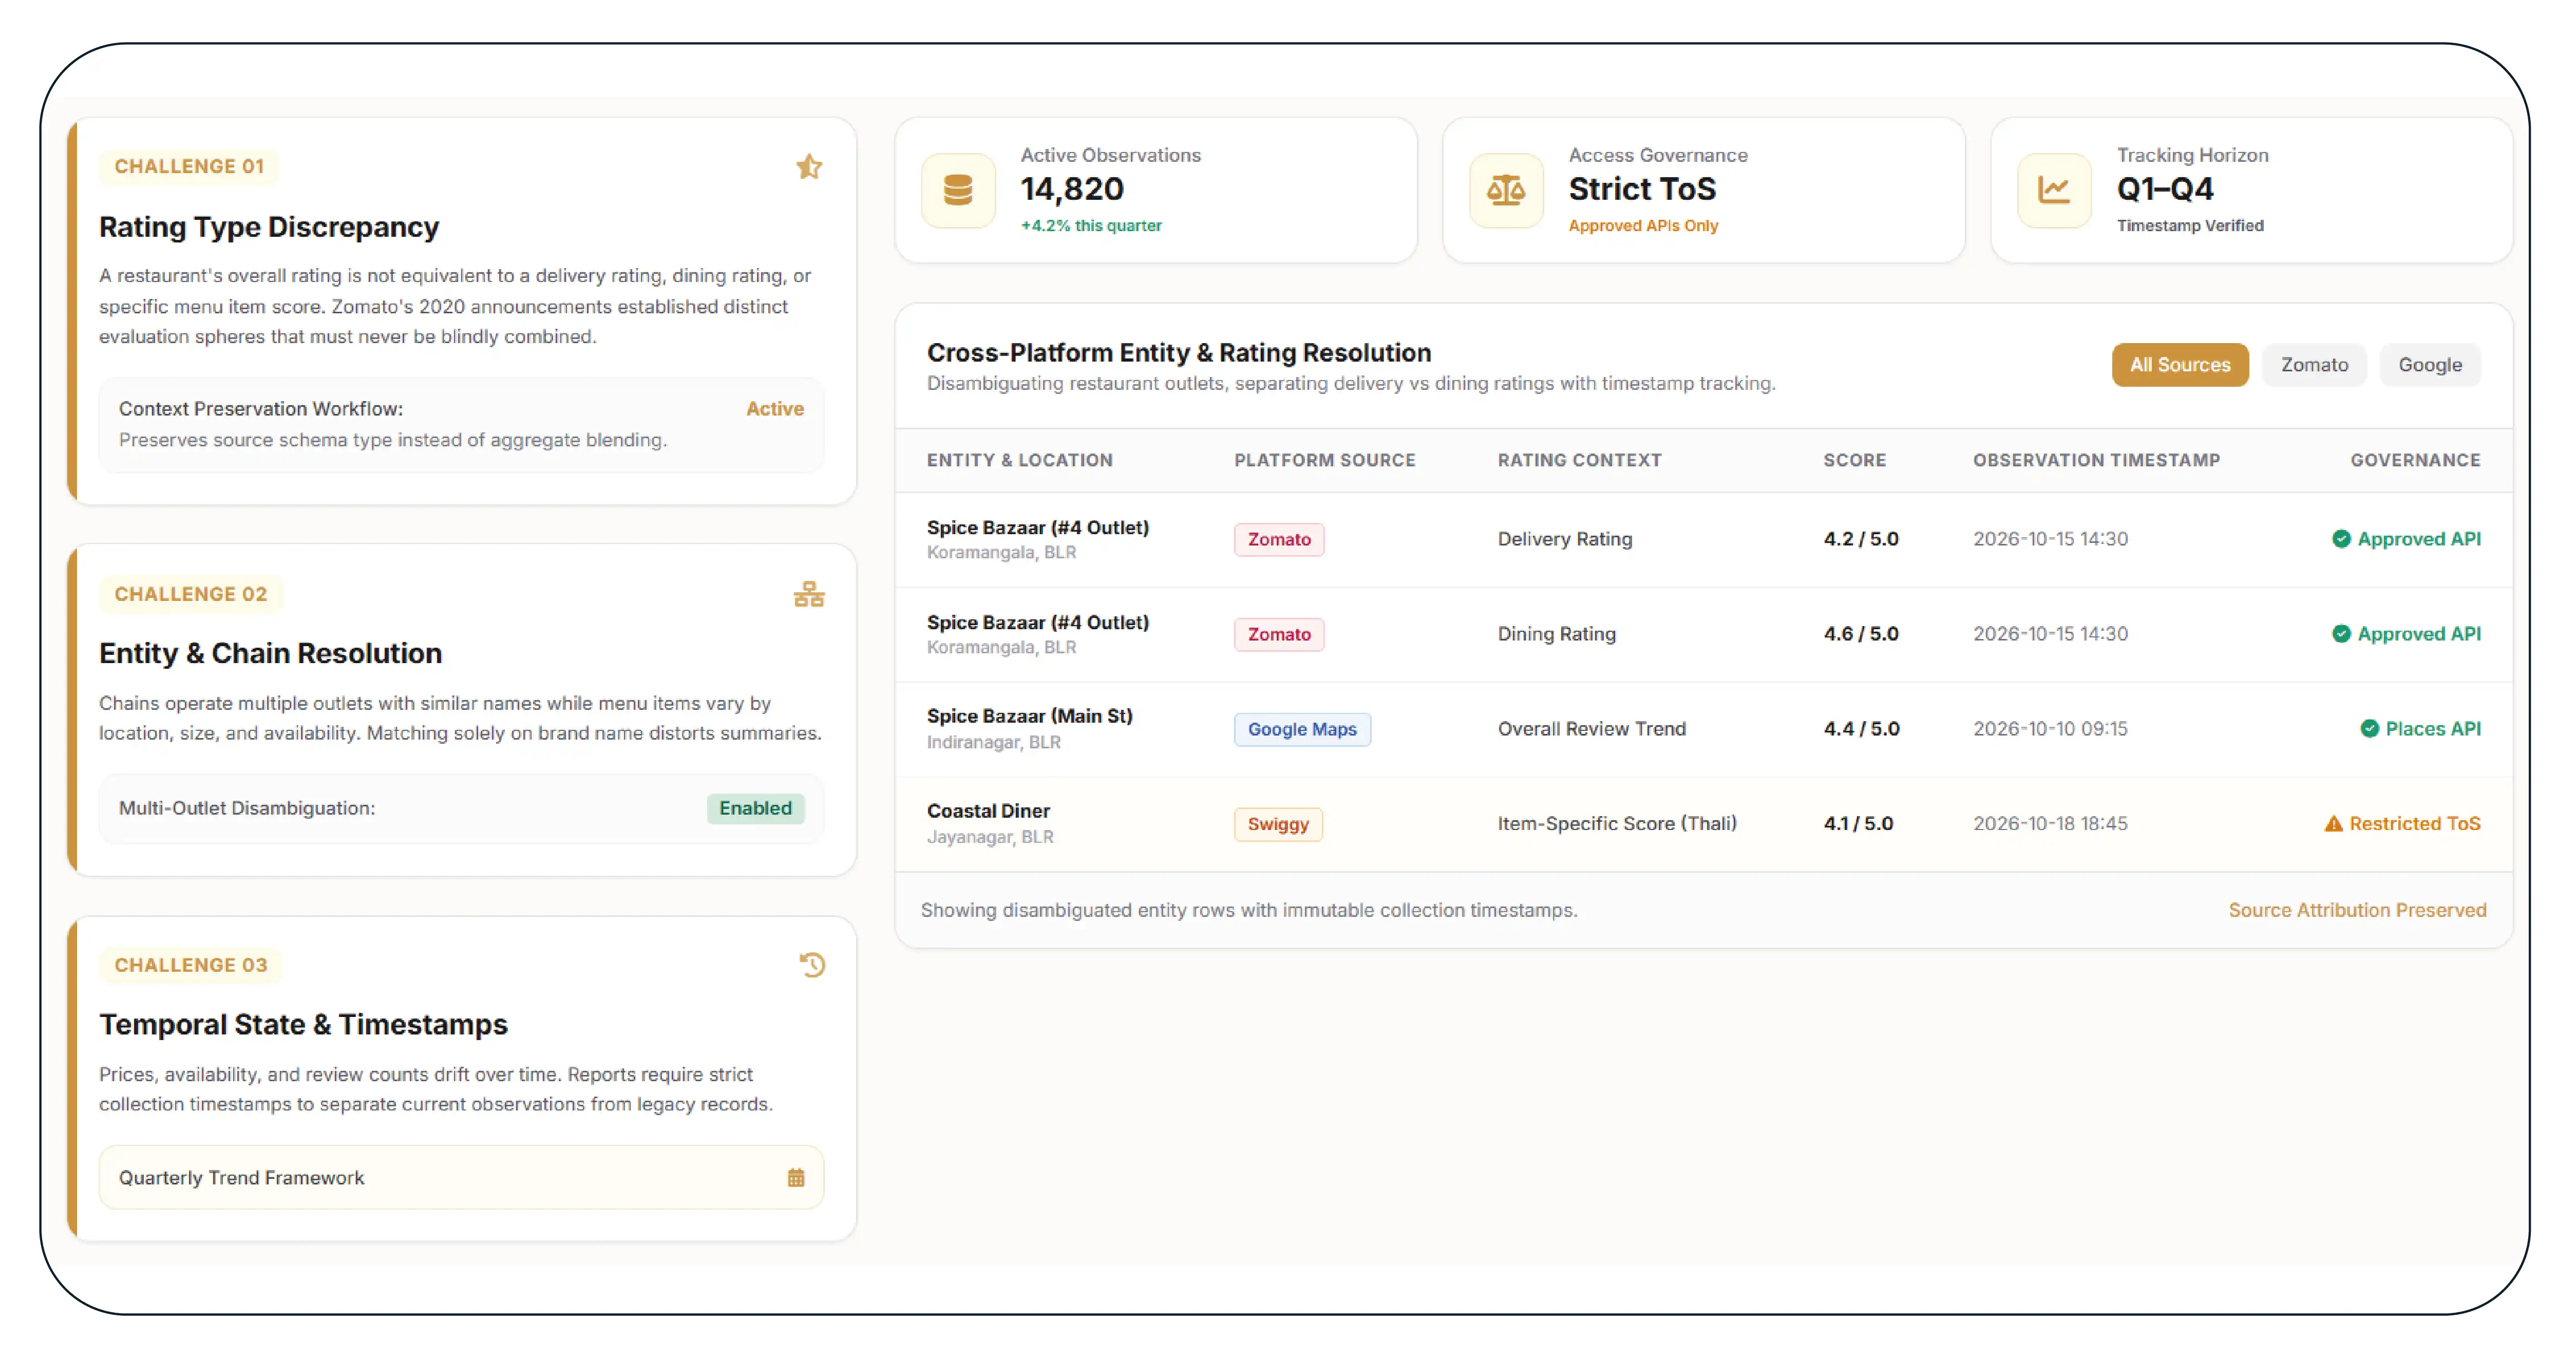Select the All Sources filter tab

point(2180,365)
